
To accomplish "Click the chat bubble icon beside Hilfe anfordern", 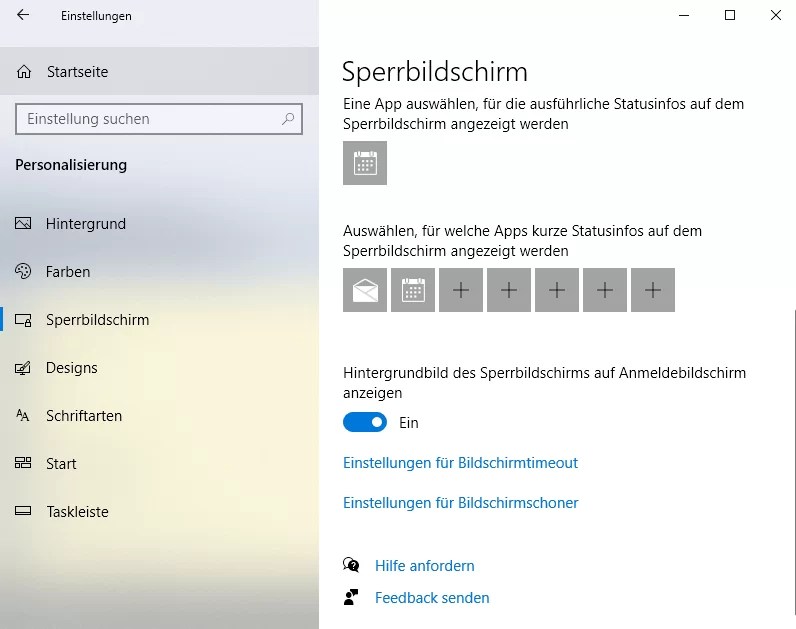I will click(x=351, y=565).
